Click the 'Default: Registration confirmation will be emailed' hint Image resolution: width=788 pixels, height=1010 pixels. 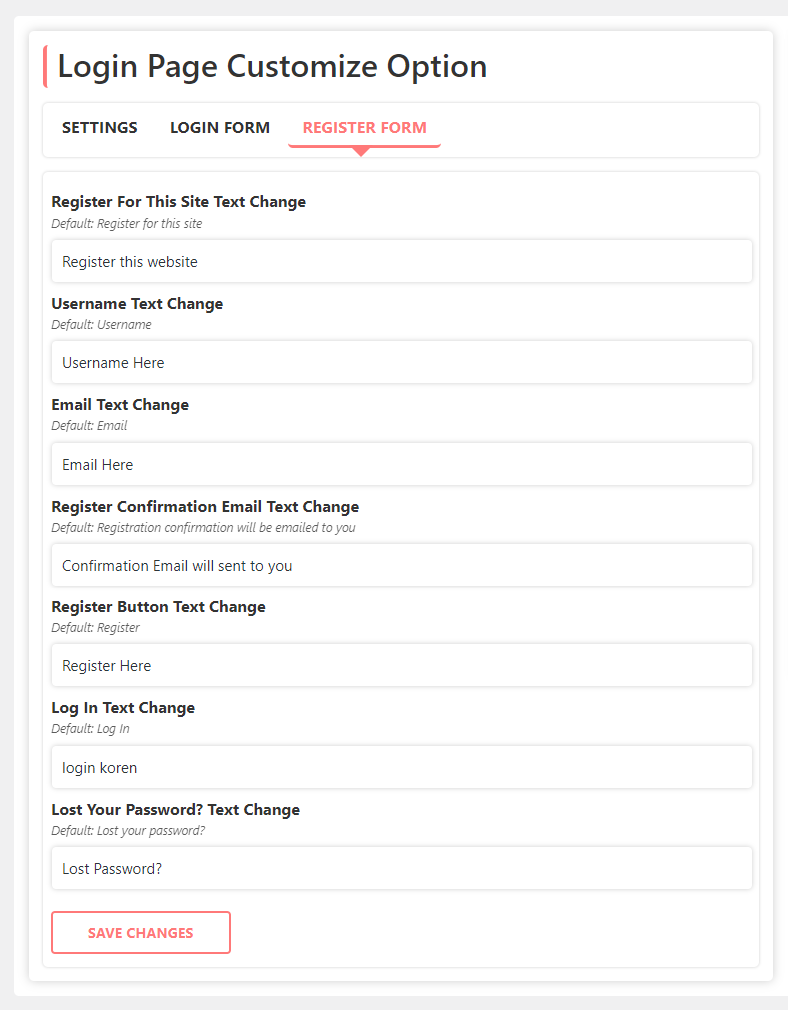pos(203,528)
